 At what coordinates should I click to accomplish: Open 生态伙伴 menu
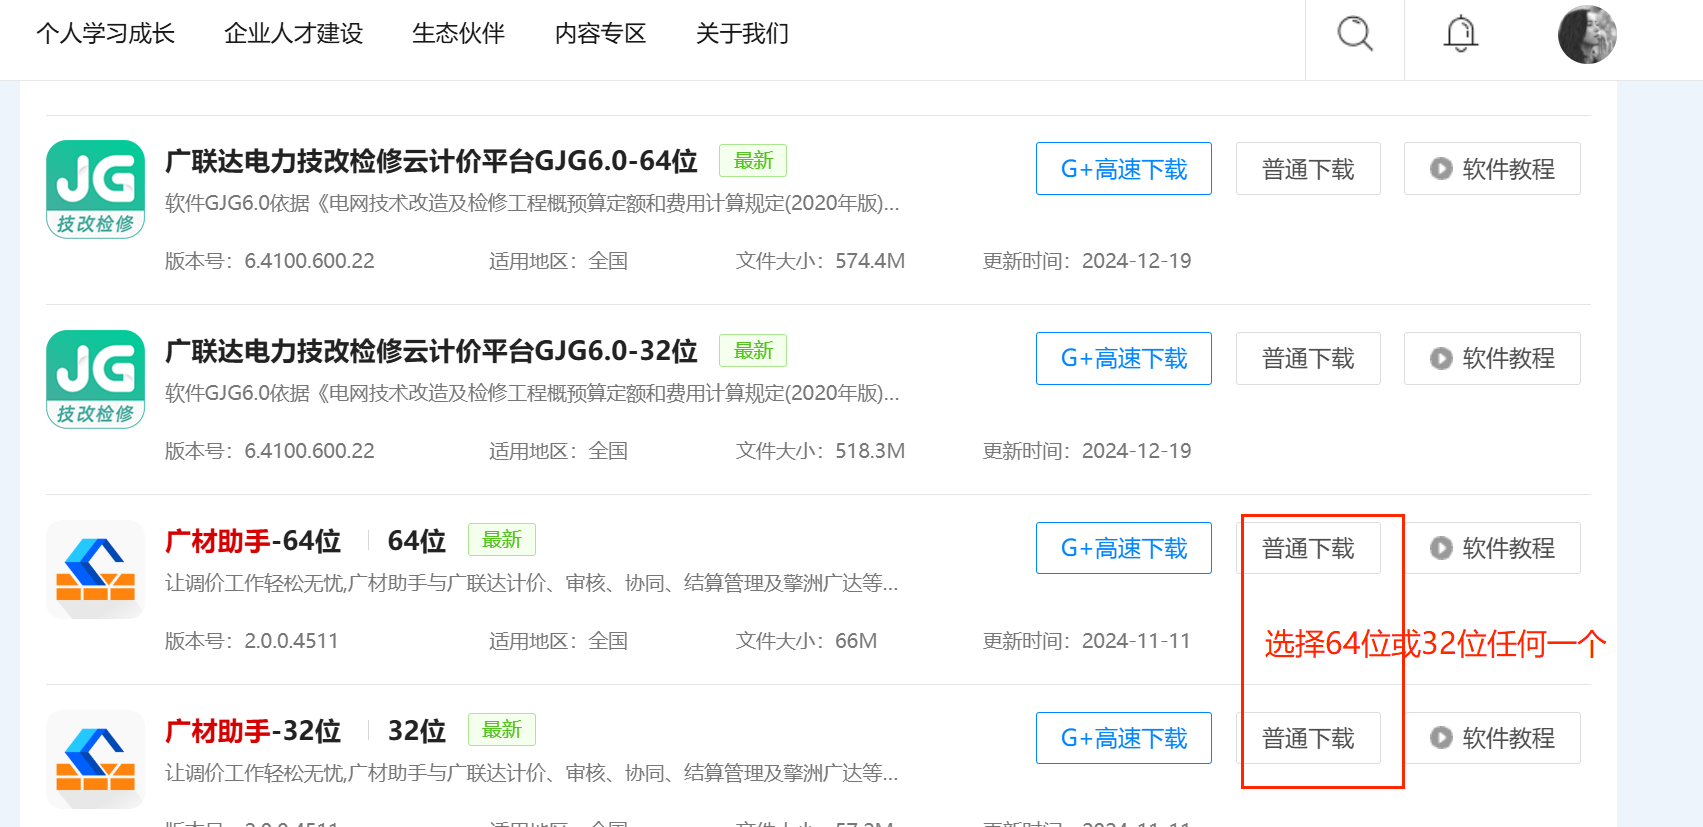pyautogui.click(x=458, y=34)
